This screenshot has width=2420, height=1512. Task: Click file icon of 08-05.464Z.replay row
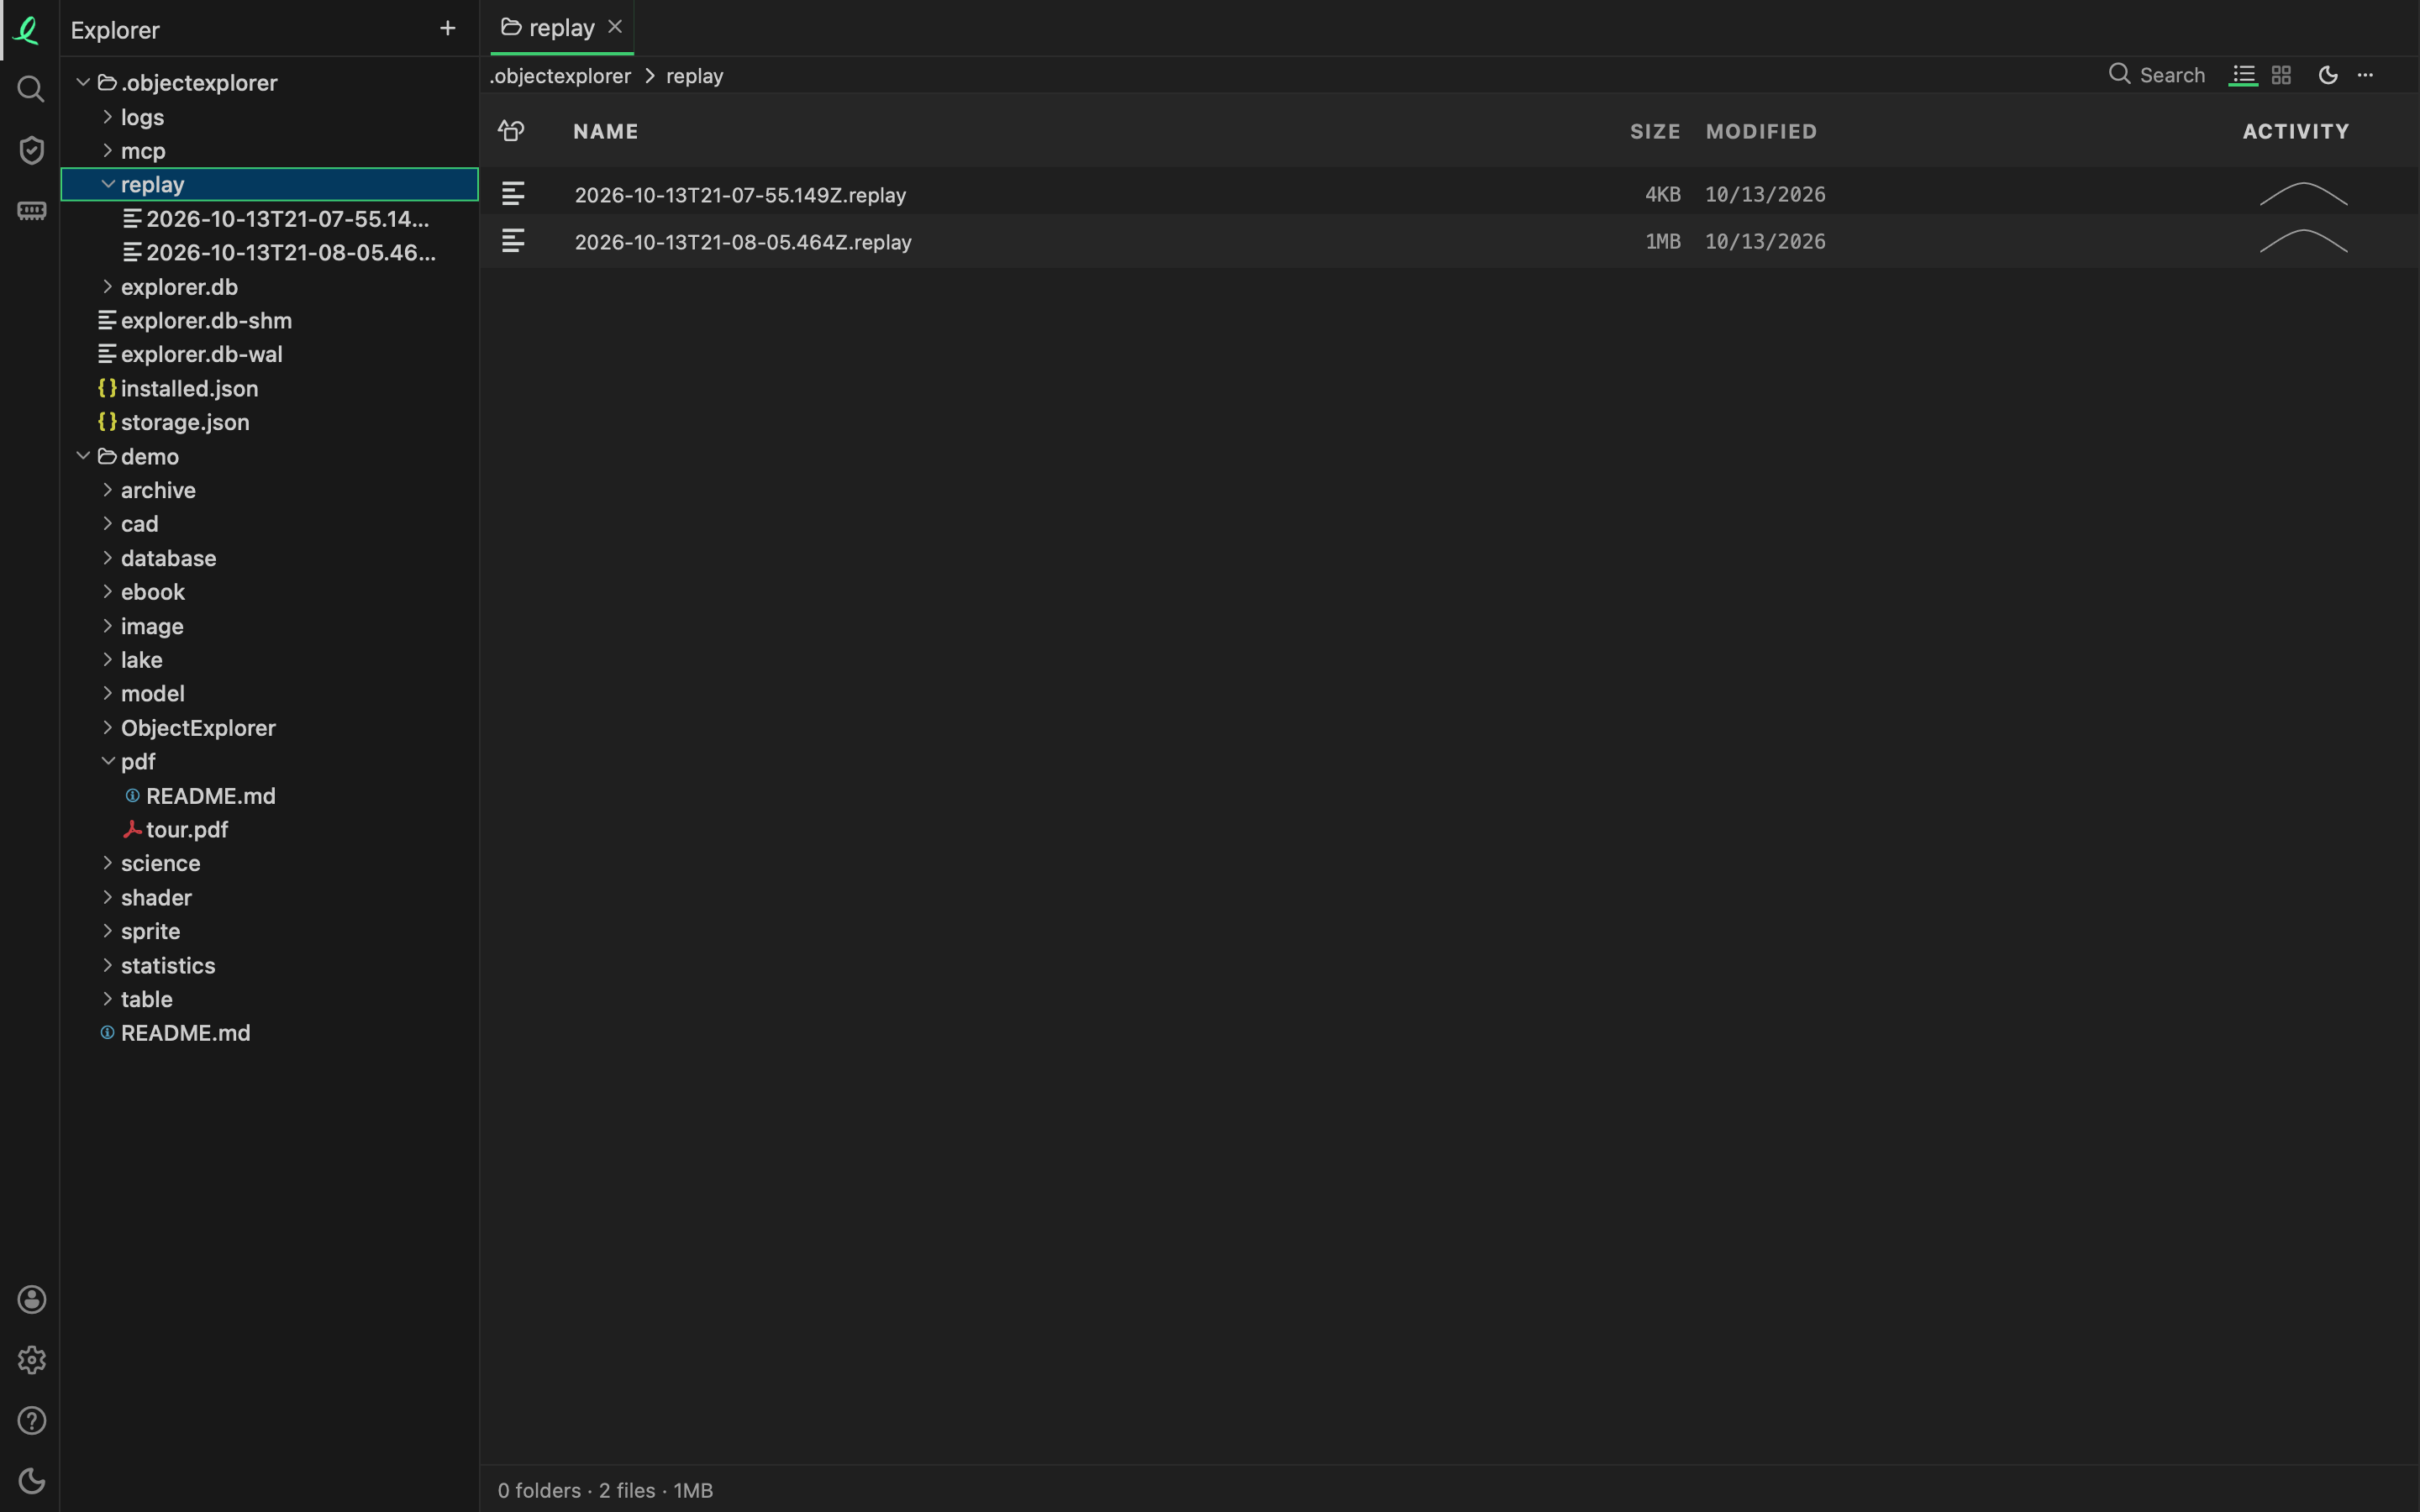point(513,241)
